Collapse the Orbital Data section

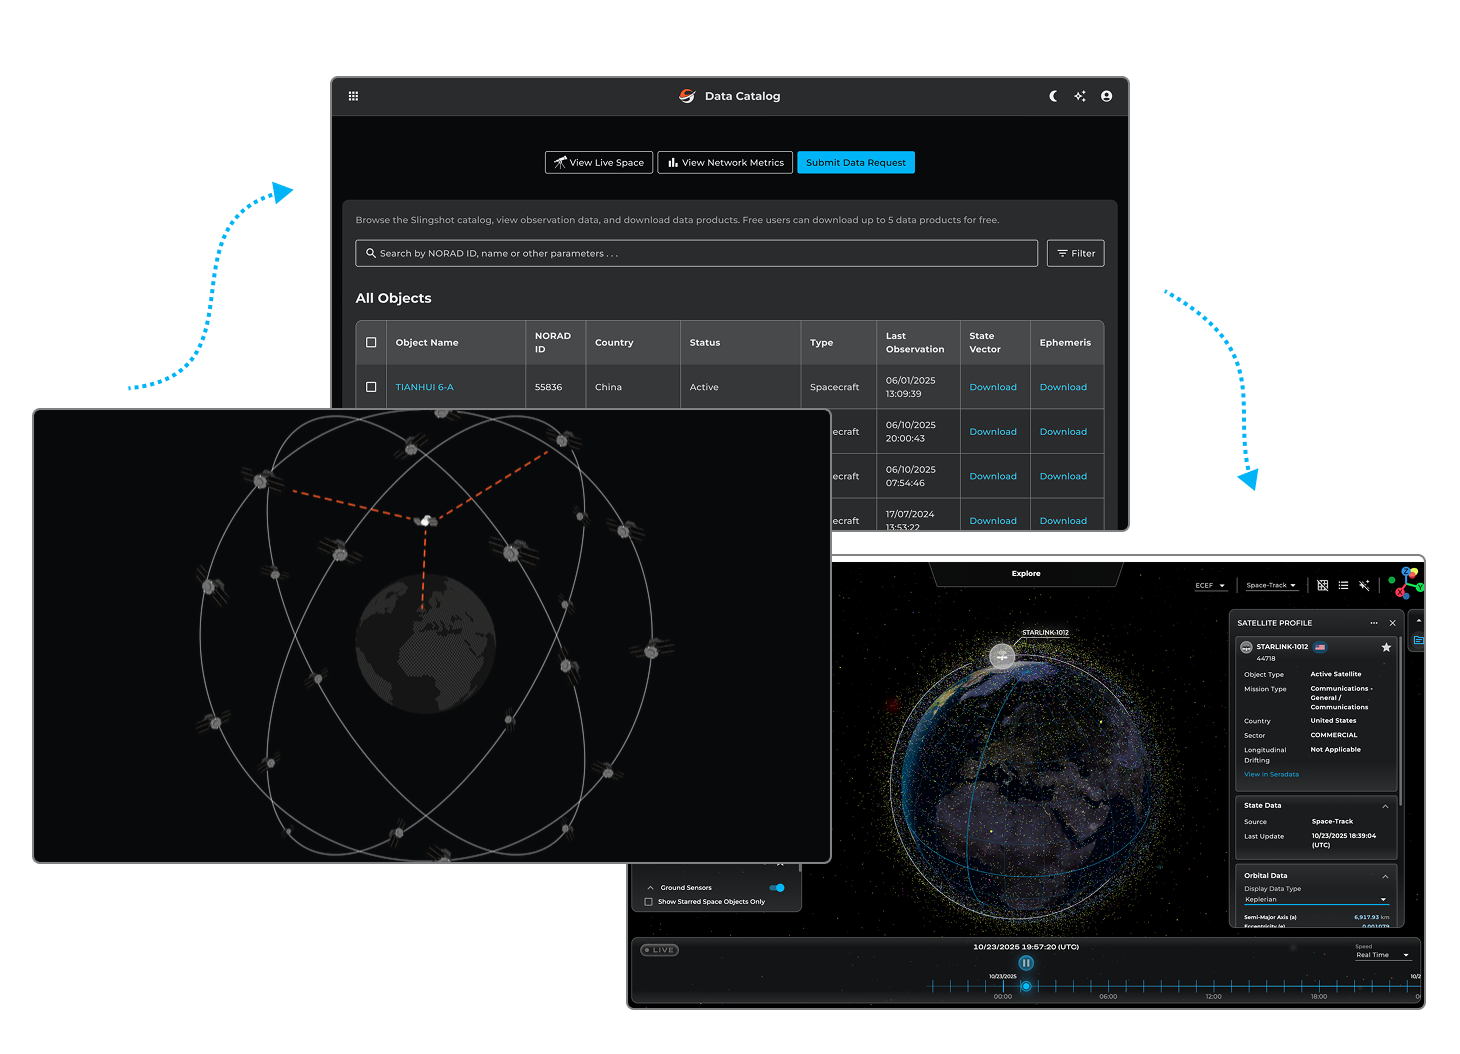tap(1385, 875)
